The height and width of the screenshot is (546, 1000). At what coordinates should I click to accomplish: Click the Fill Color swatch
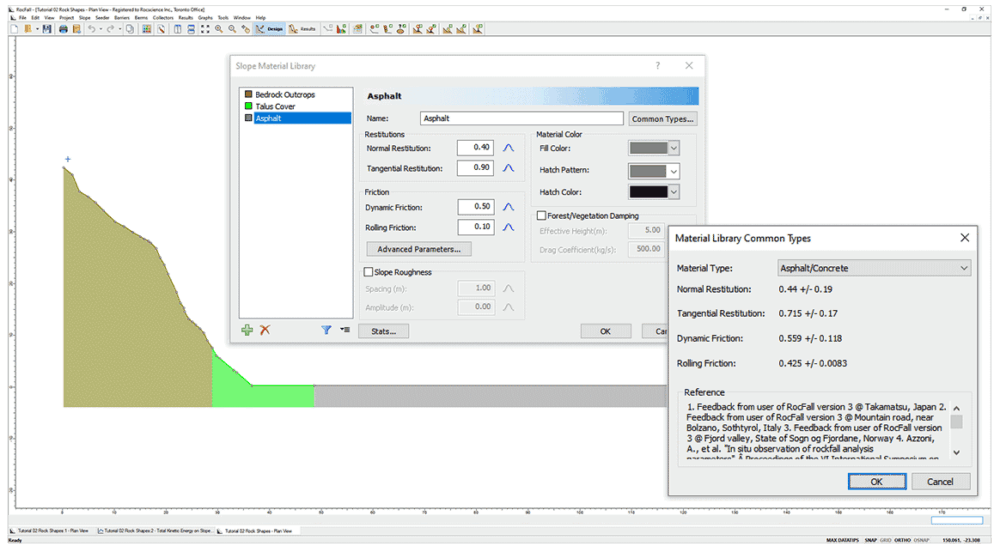click(647, 148)
